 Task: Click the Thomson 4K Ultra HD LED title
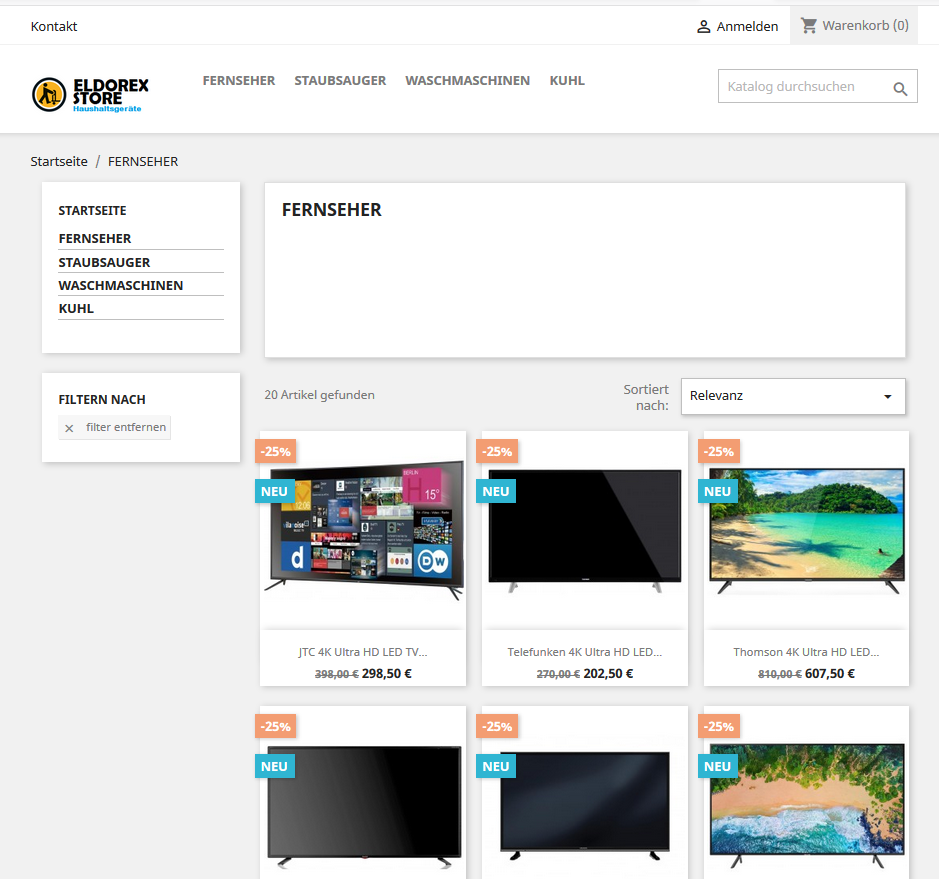(x=806, y=652)
